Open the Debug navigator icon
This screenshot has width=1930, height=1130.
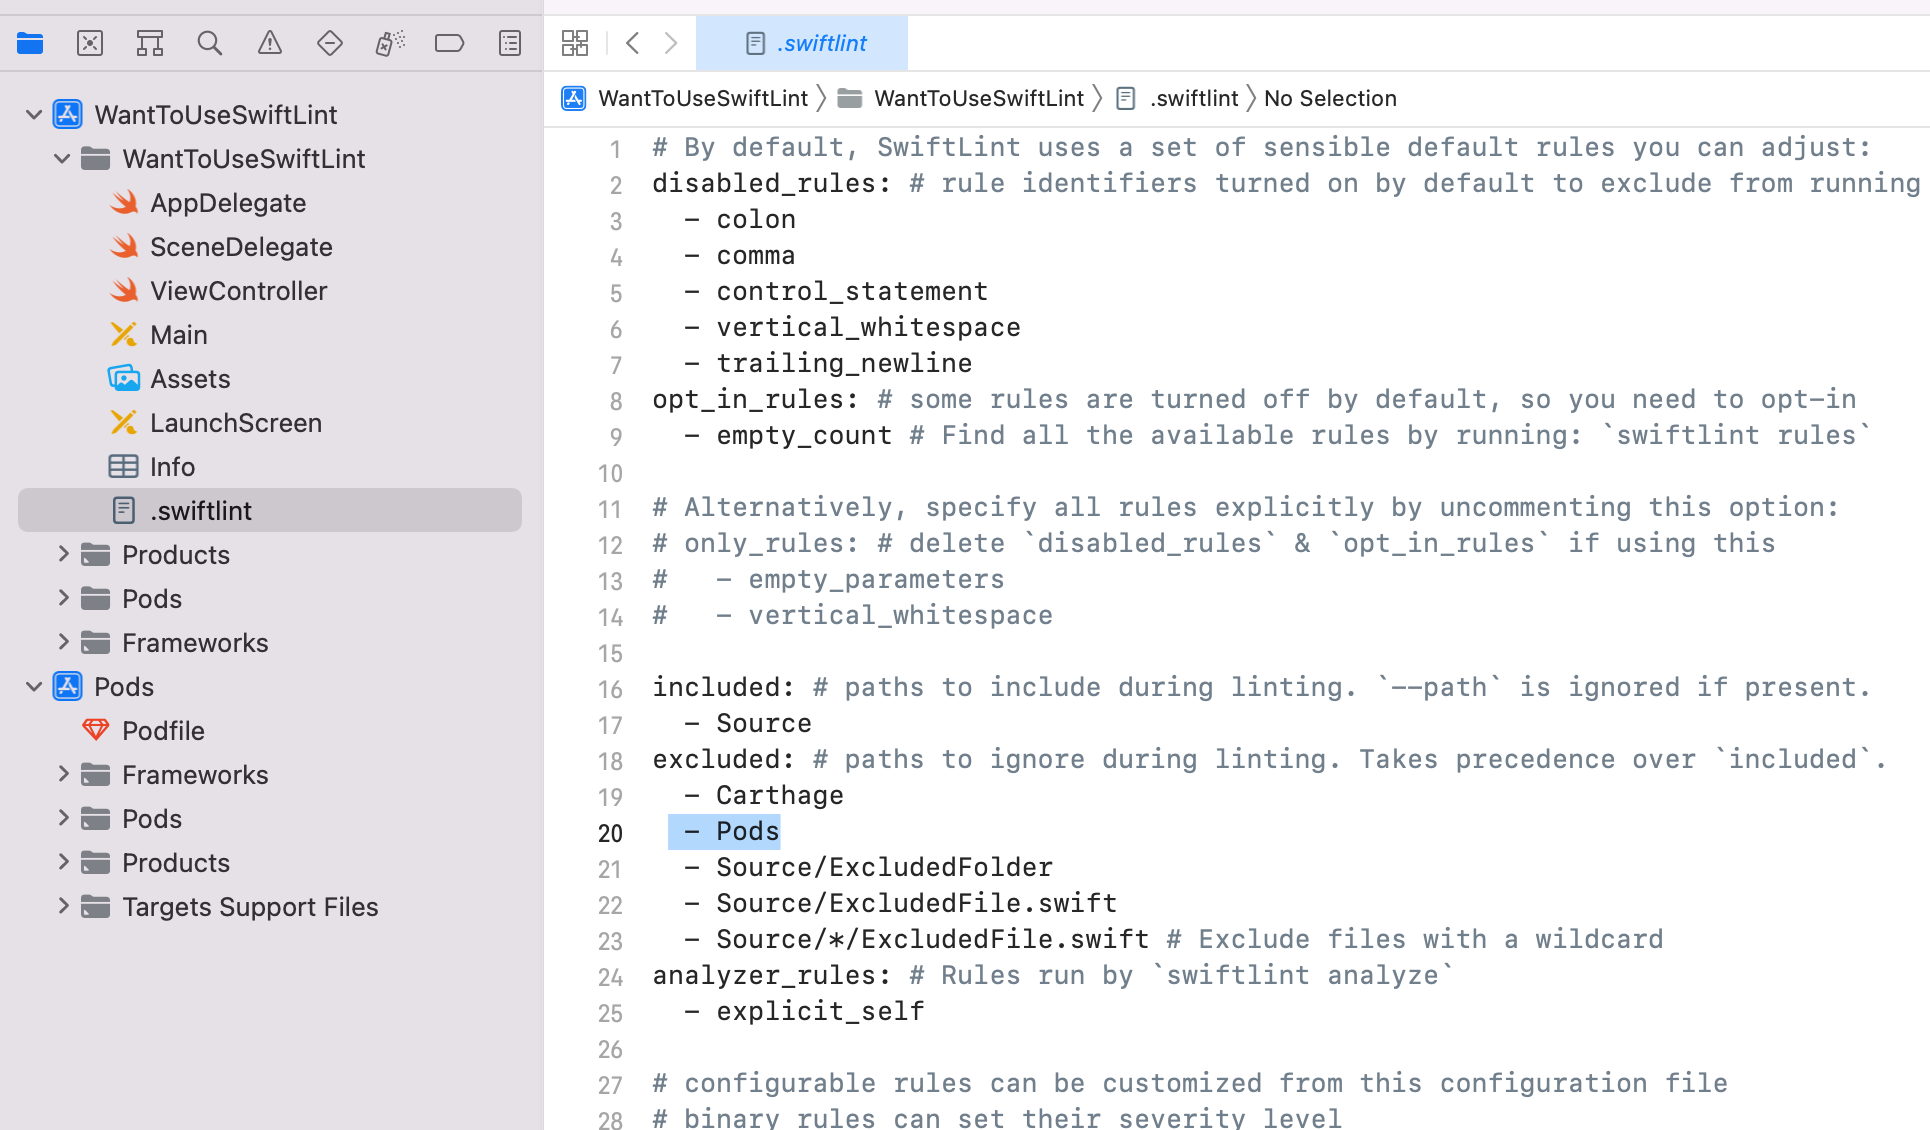tap(390, 43)
